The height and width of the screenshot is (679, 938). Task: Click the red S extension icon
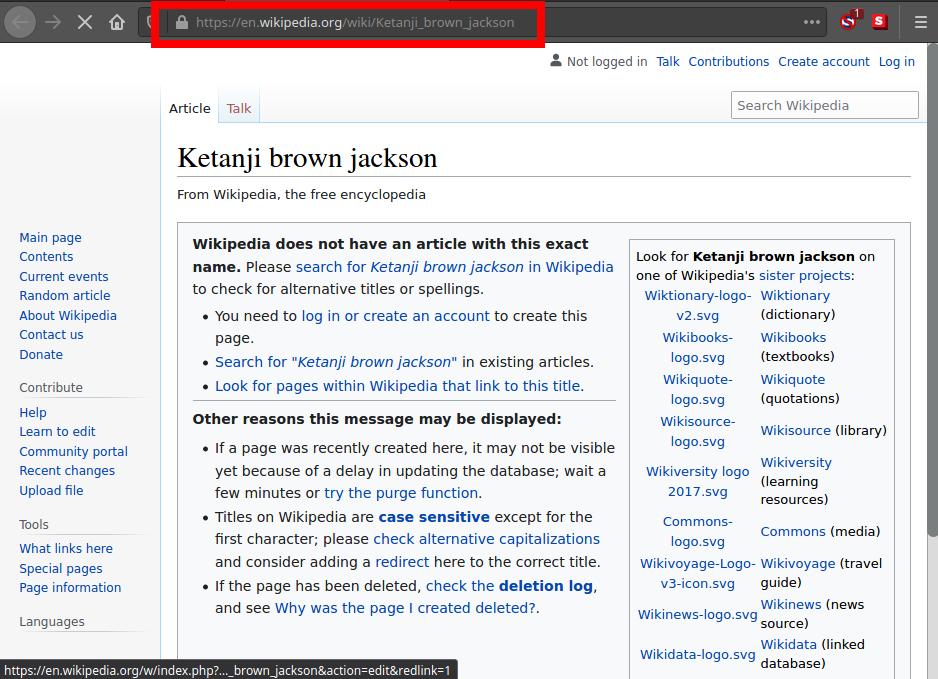(880, 22)
